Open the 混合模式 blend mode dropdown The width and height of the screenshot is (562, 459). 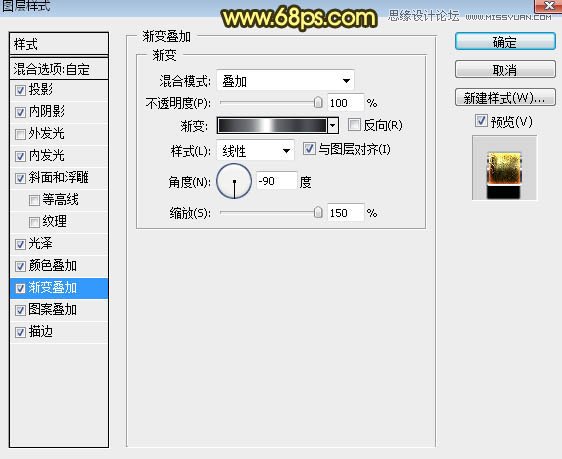(x=285, y=81)
